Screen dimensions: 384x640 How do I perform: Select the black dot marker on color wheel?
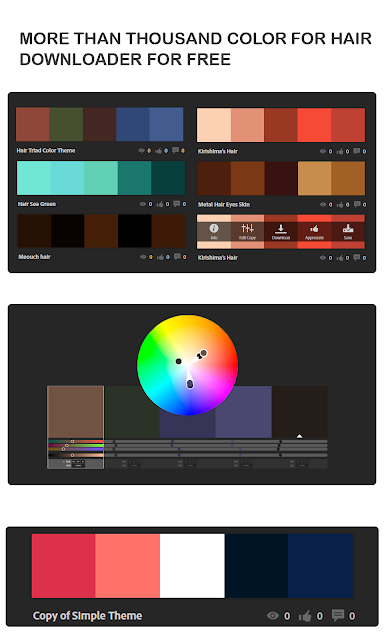pyautogui.click(x=178, y=361)
